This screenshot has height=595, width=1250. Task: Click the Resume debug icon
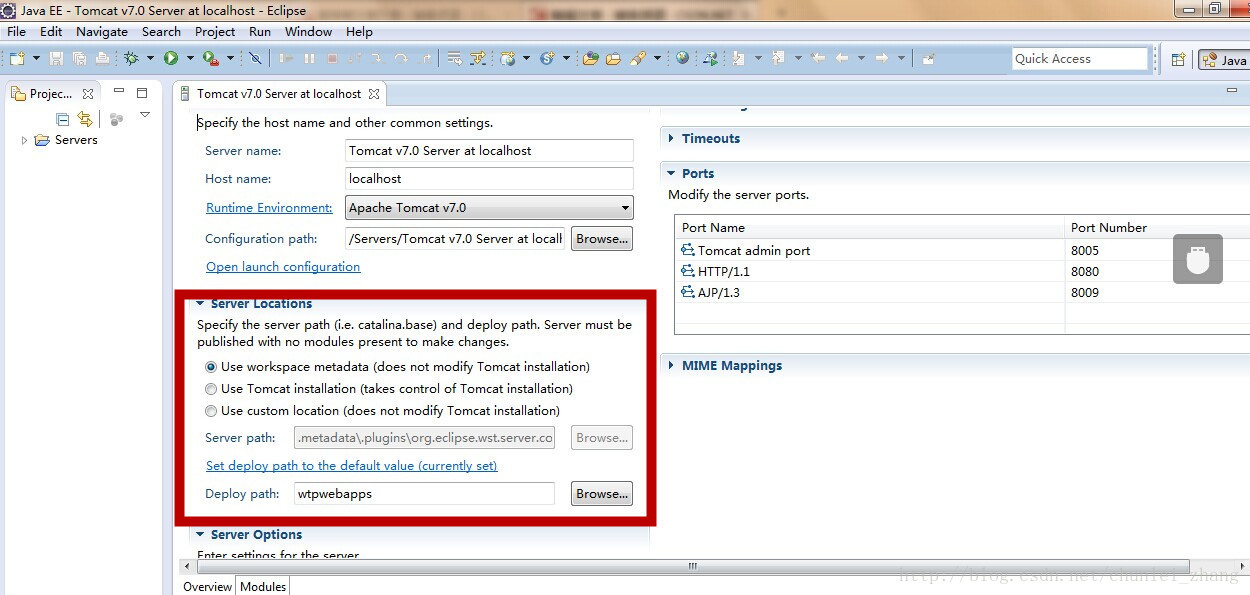click(x=286, y=58)
